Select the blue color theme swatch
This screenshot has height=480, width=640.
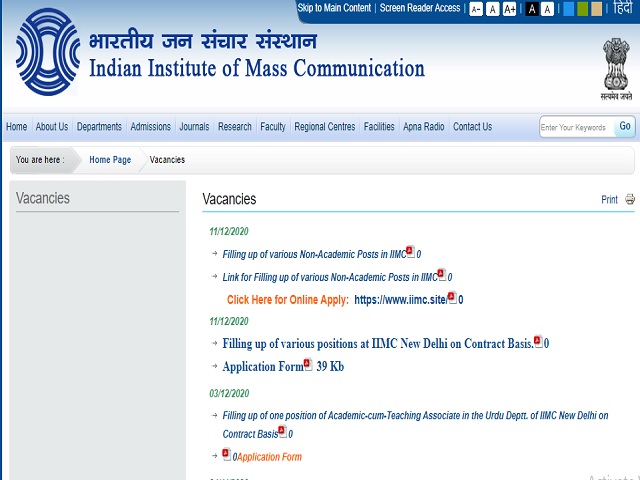point(569,9)
